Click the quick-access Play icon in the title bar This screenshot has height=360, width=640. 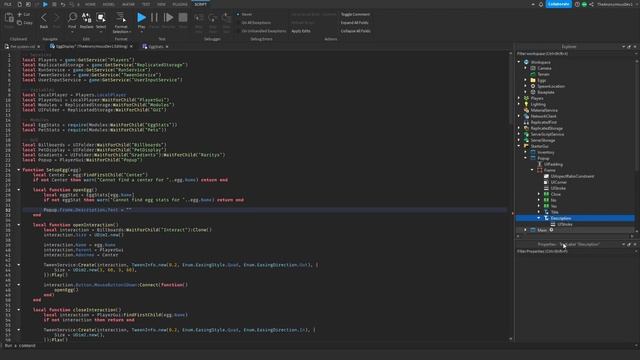click(x=45, y=4)
